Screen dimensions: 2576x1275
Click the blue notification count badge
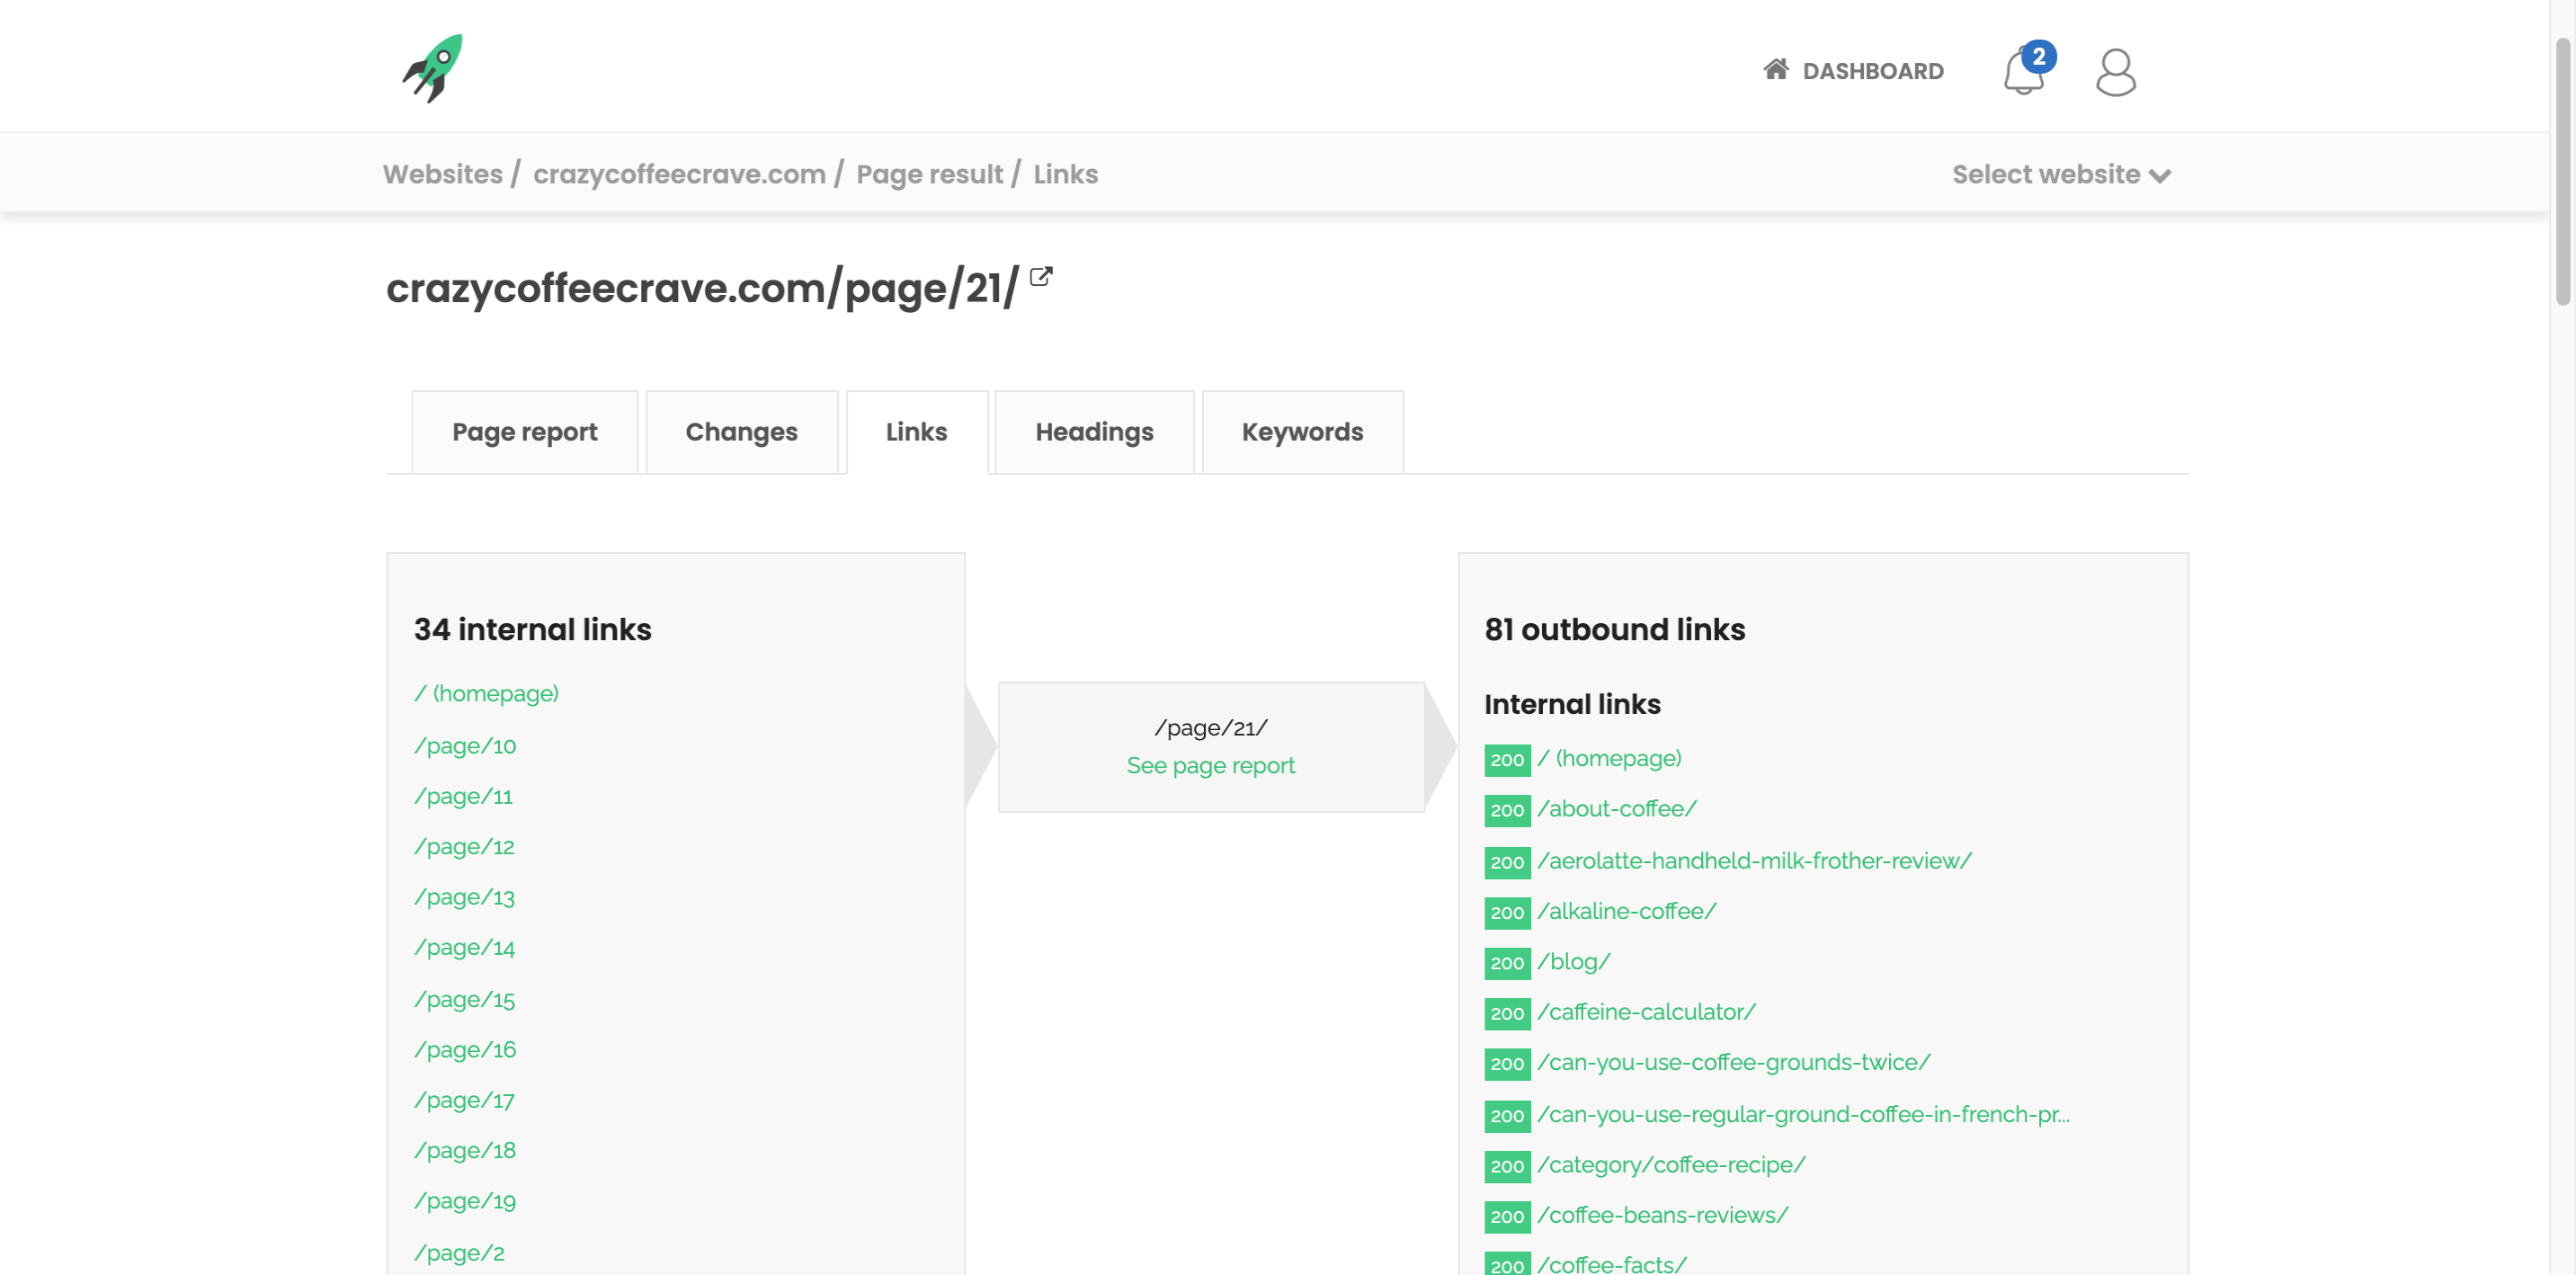click(2038, 56)
